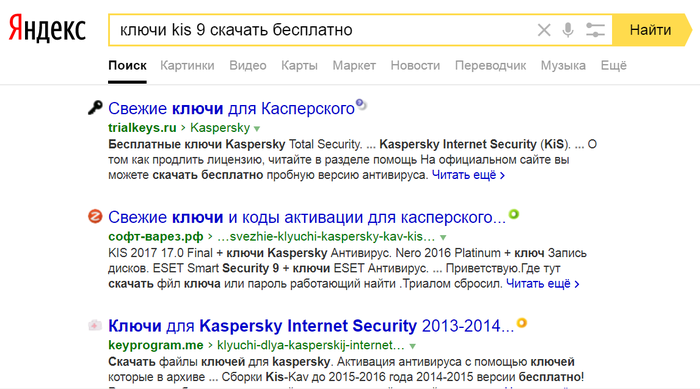Open advanced search settings sliders icon
The image size is (700, 389).
pyautogui.click(x=595, y=30)
